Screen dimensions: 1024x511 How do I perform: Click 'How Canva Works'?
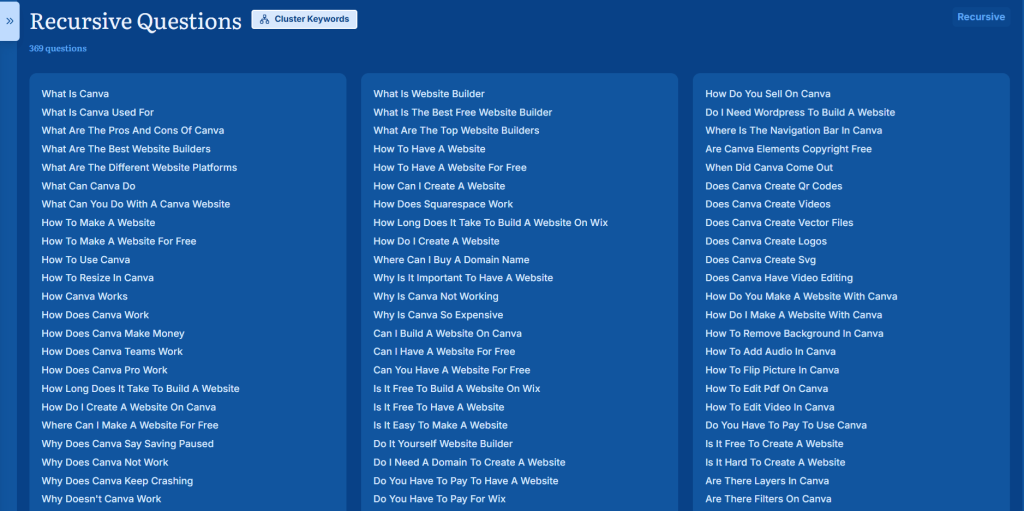[x=85, y=297]
